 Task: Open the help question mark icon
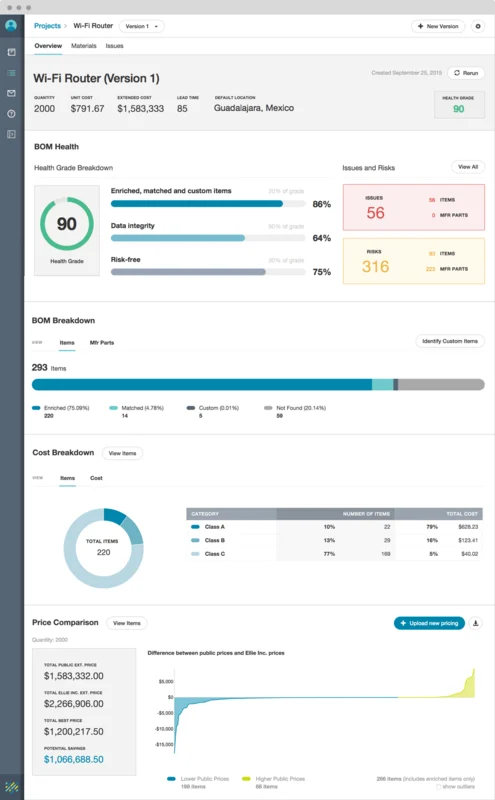(x=11, y=114)
